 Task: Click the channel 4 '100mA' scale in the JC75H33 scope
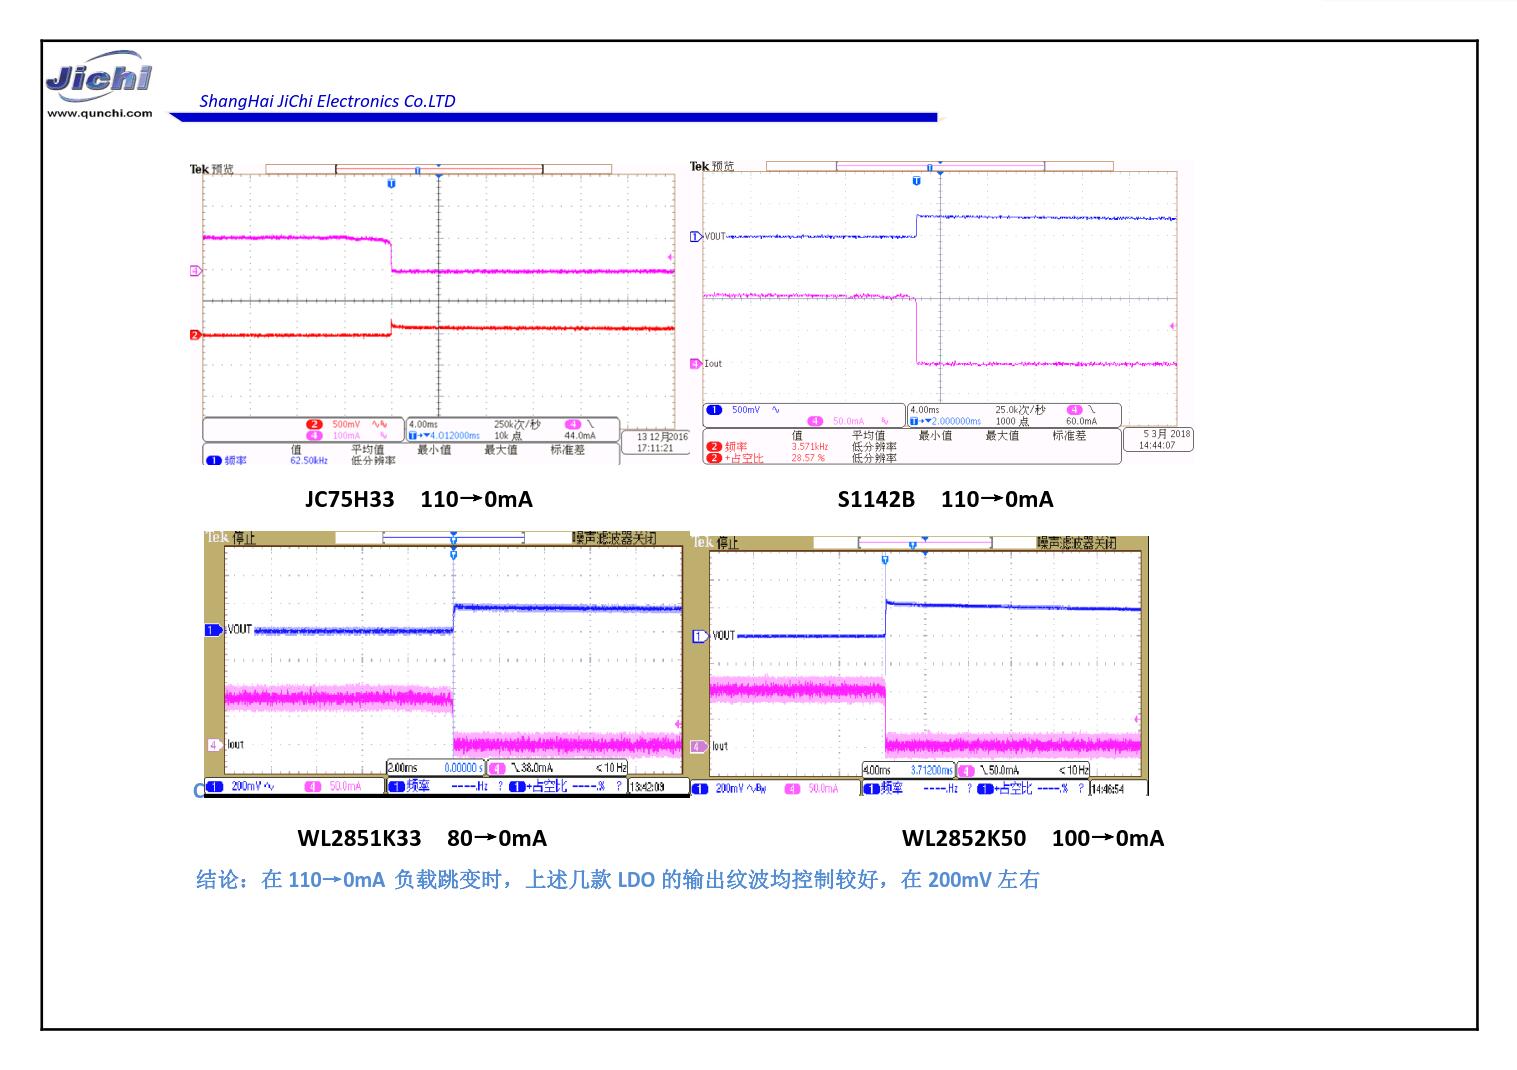[346, 436]
